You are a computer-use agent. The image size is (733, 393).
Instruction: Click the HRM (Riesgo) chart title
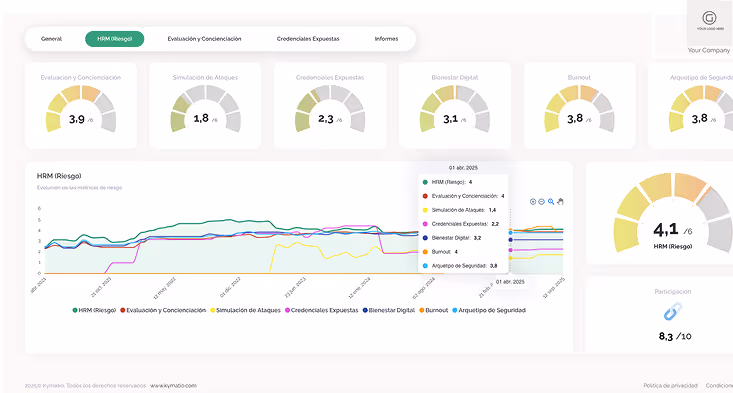coord(59,176)
